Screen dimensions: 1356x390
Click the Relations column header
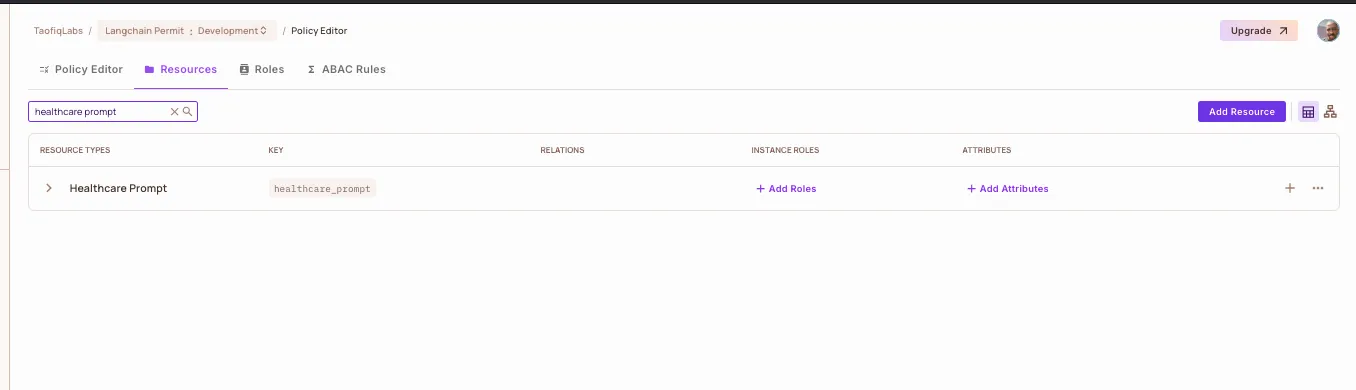[562, 151]
